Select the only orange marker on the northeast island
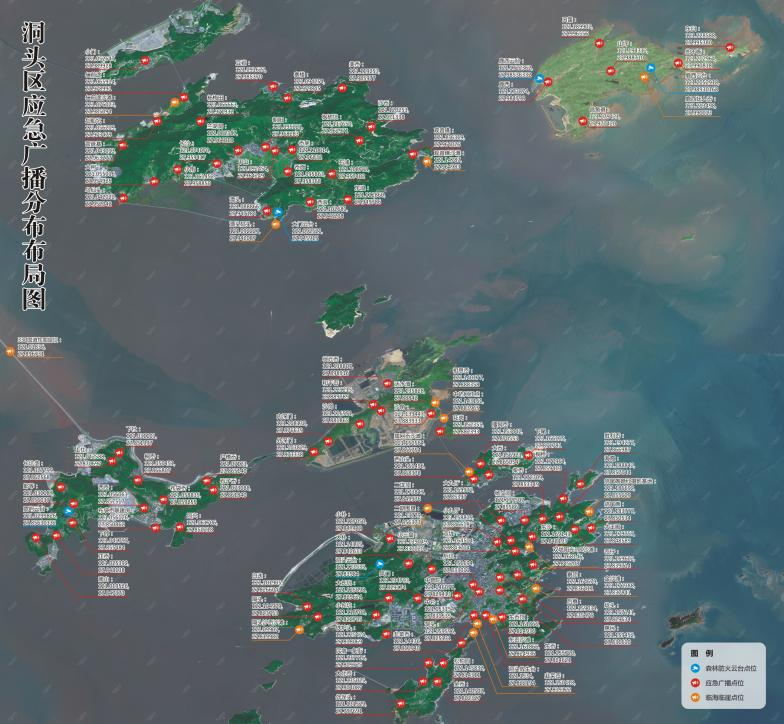Screen dimensions: 784x724 click(x=644, y=77)
